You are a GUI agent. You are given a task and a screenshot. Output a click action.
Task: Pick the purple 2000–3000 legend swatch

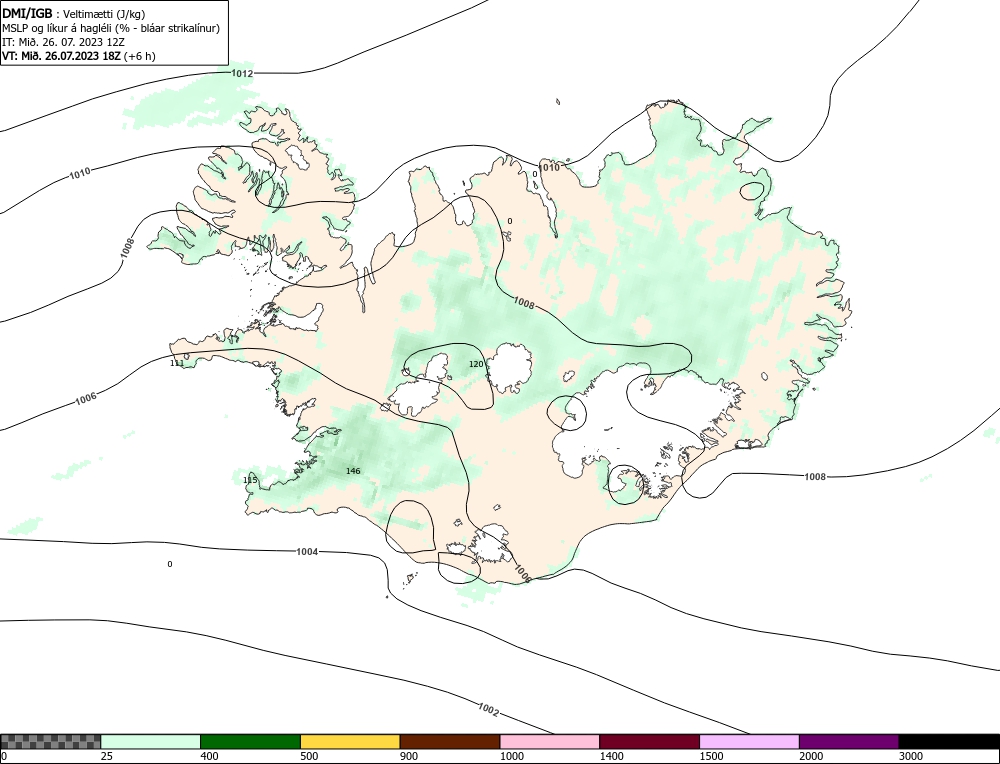point(849,741)
